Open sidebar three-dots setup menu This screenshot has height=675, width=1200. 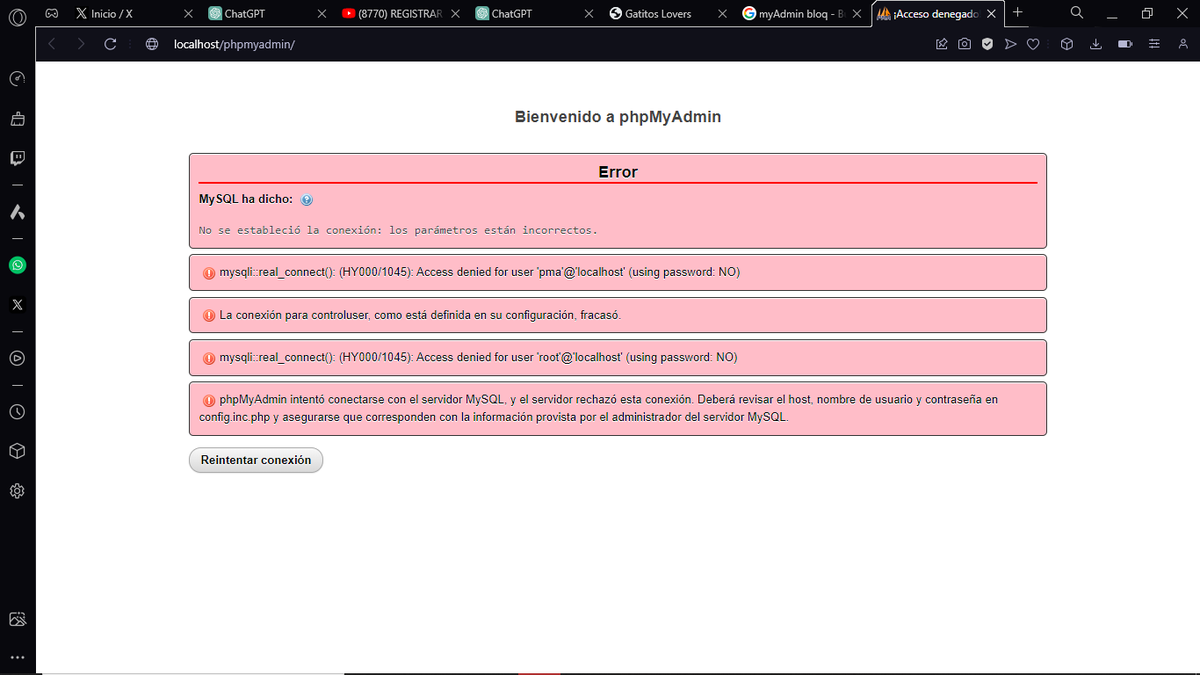coord(17,658)
